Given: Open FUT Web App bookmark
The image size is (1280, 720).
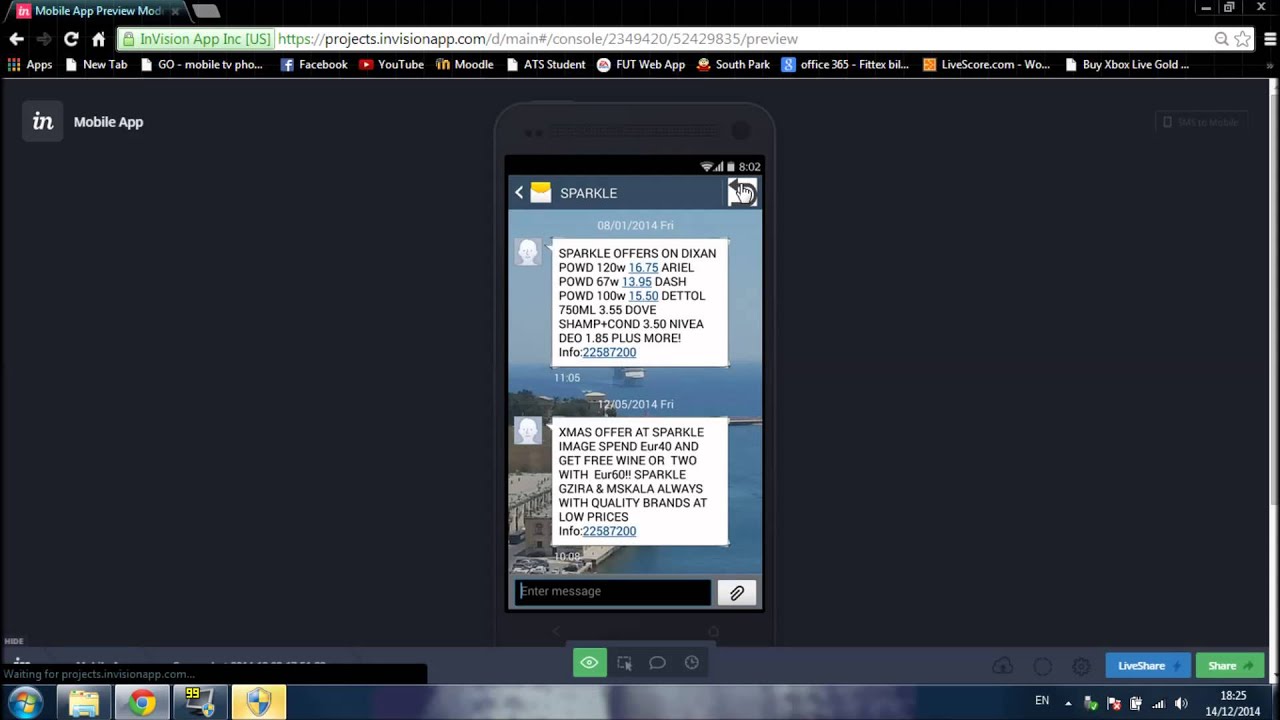Looking at the screenshot, I should click(641, 65).
